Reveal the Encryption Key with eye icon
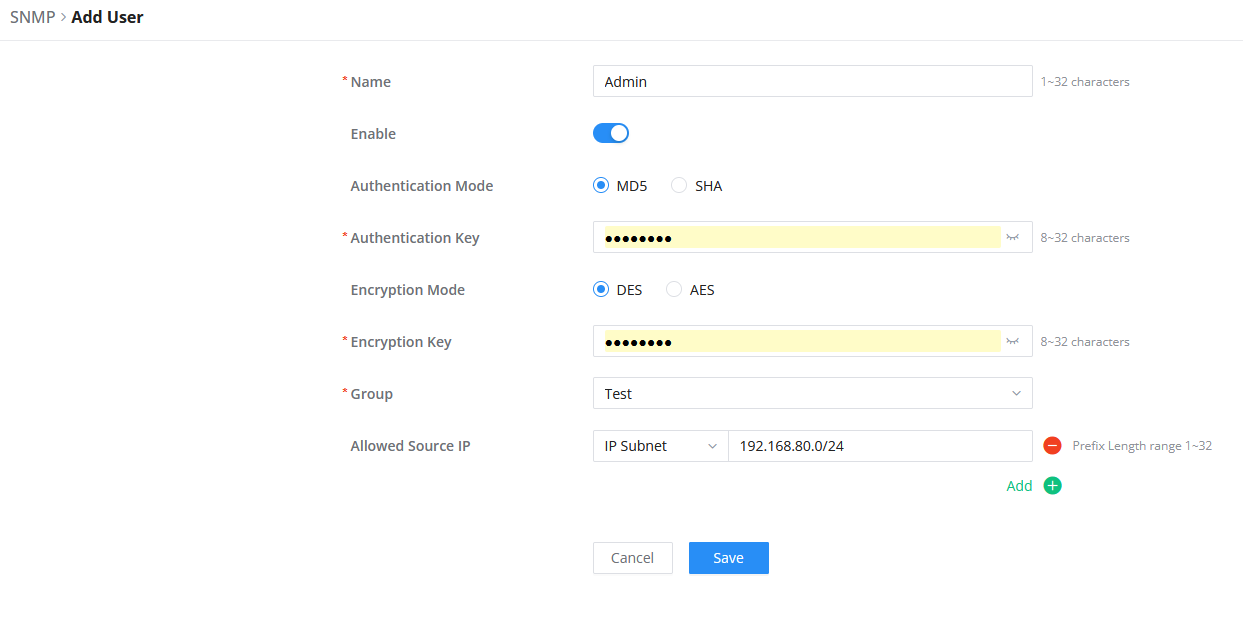 tap(1013, 341)
